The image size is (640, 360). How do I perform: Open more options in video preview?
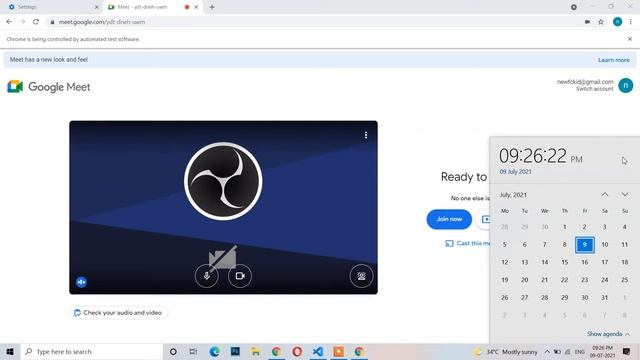pyautogui.click(x=366, y=135)
